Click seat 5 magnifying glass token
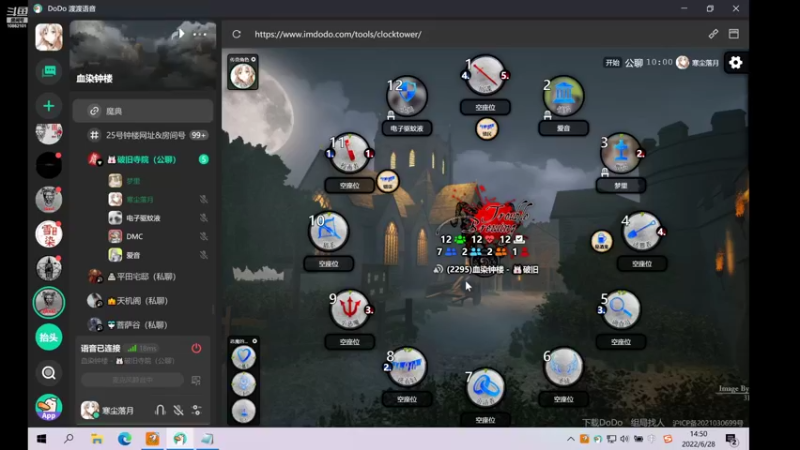This screenshot has width=800, height=450. coord(621,309)
